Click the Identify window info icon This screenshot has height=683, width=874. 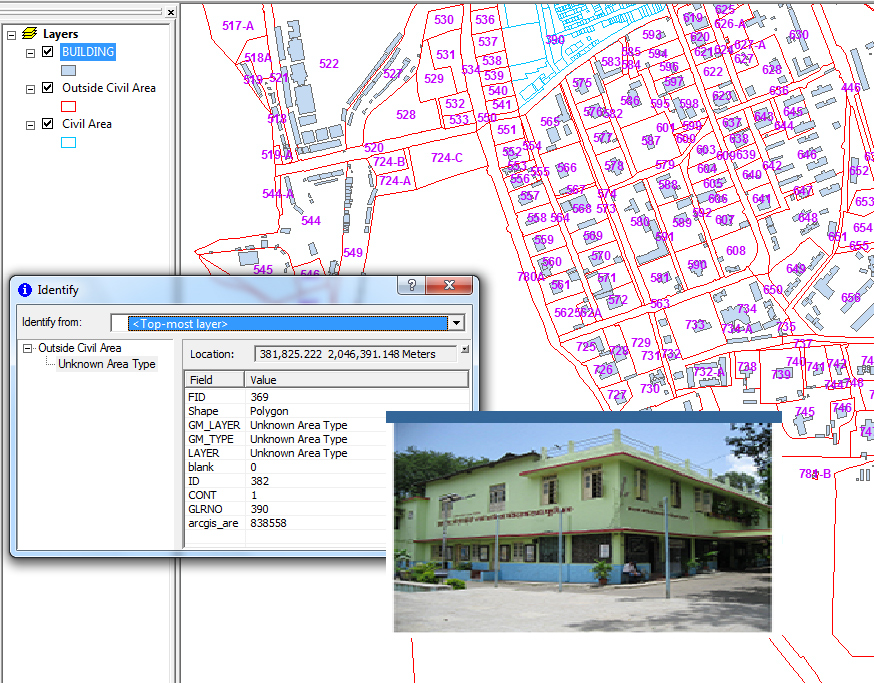pos(25,290)
